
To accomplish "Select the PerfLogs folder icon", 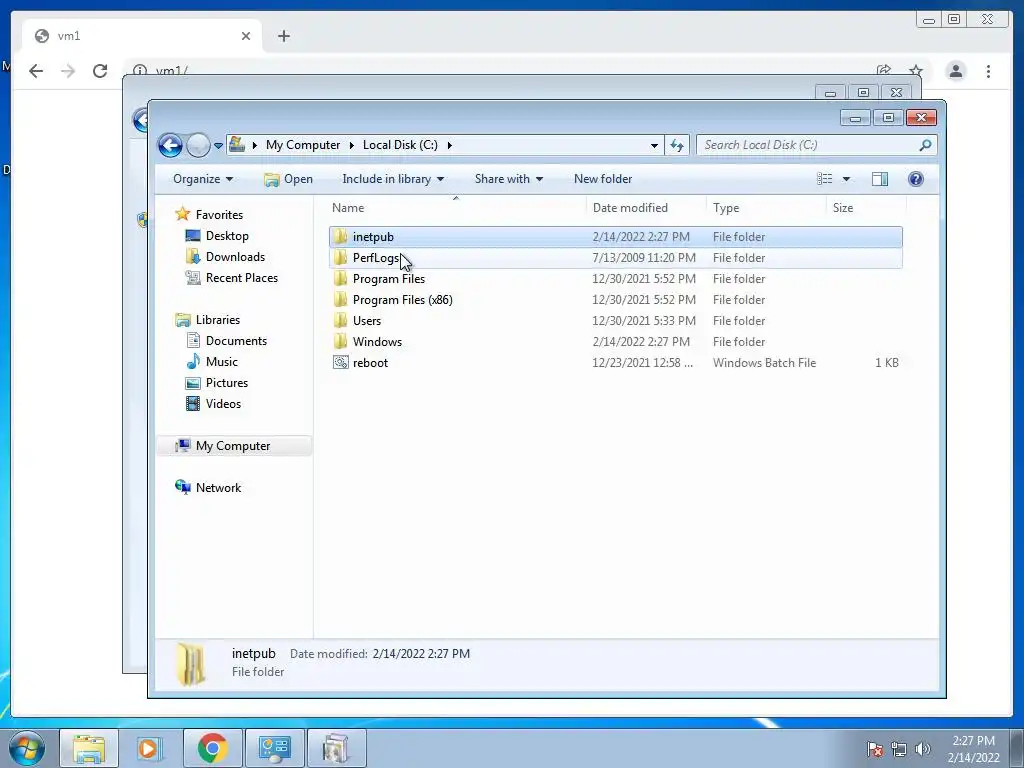I will pyautogui.click(x=340, y=258).
